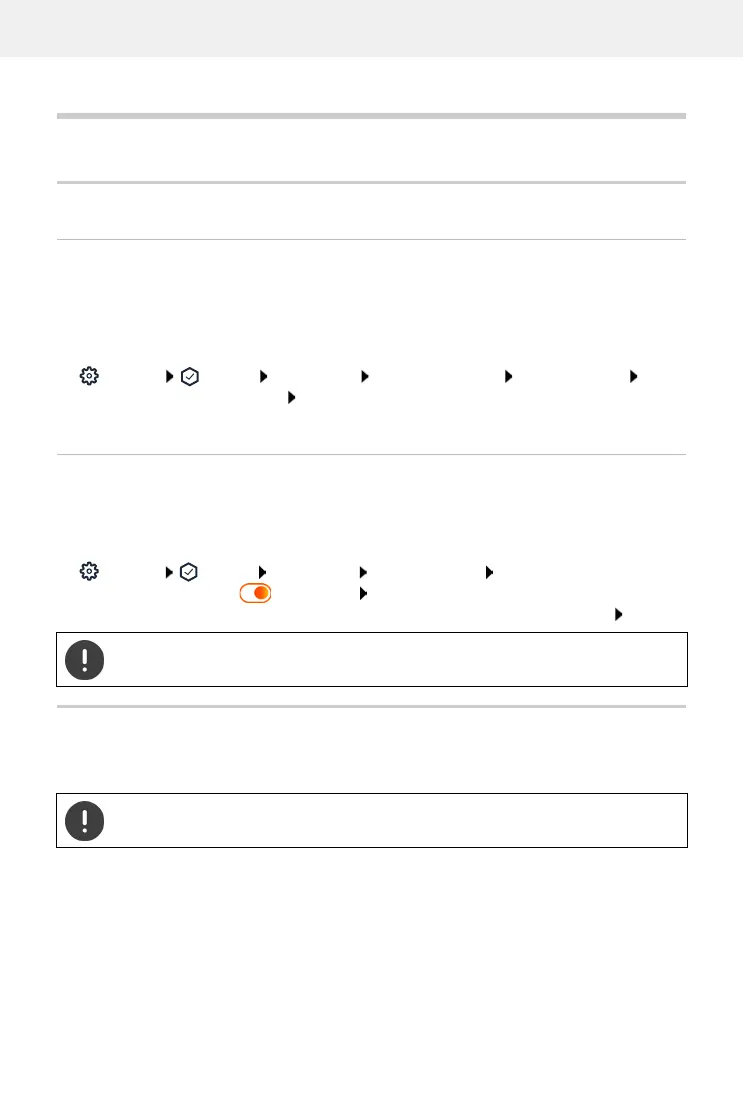Click the gray header bar at the page top
743x1105 pixels.
tap(371, 28)
